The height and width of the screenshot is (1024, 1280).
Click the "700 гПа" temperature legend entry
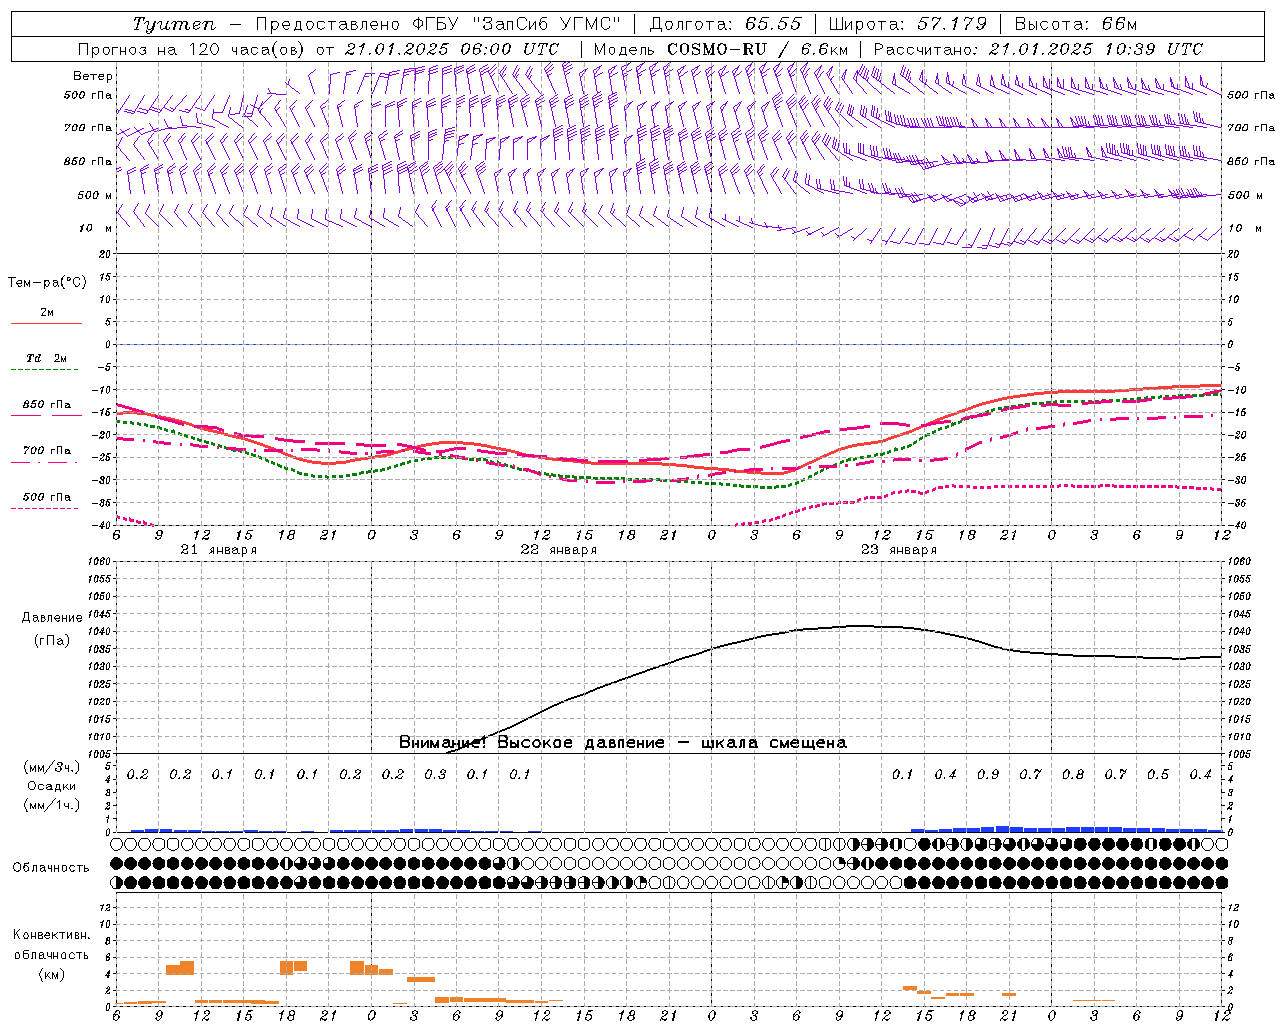[x=47, y=451]
